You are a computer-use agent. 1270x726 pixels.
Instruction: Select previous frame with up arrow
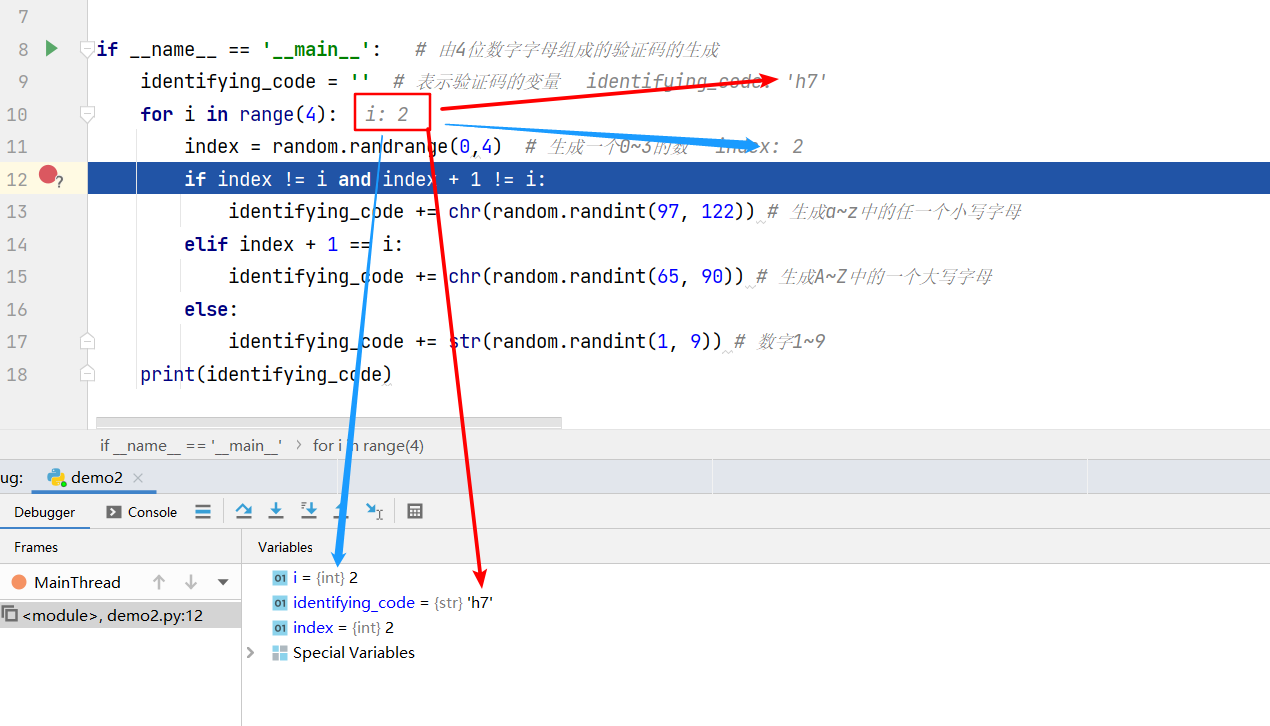pyautogui.click(x=159, y=582)
